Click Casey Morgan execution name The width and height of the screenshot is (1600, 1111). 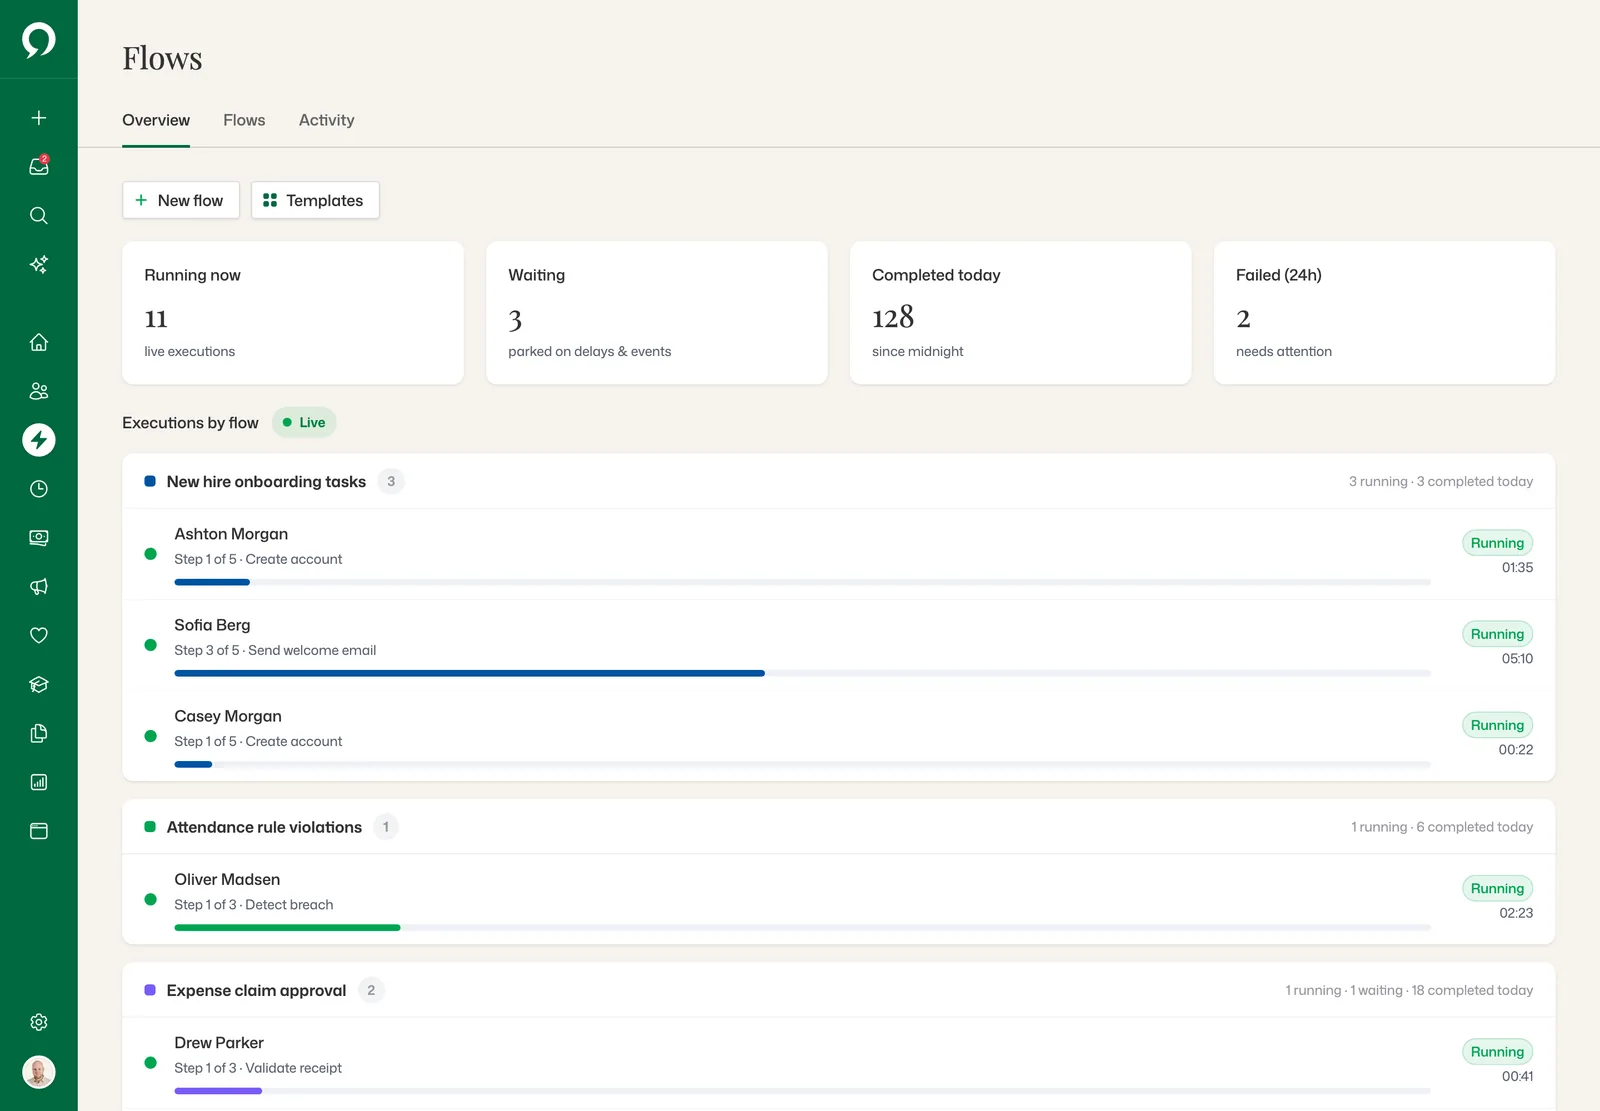point(228,716)
